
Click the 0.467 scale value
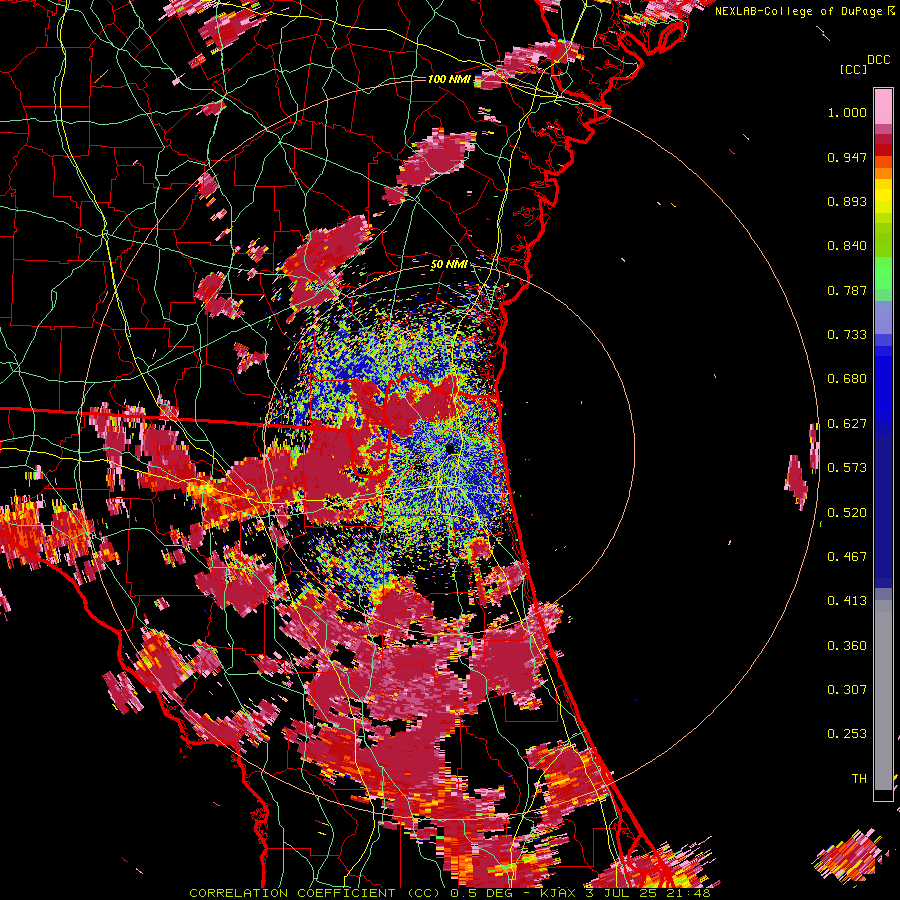[x=847, y=557]
